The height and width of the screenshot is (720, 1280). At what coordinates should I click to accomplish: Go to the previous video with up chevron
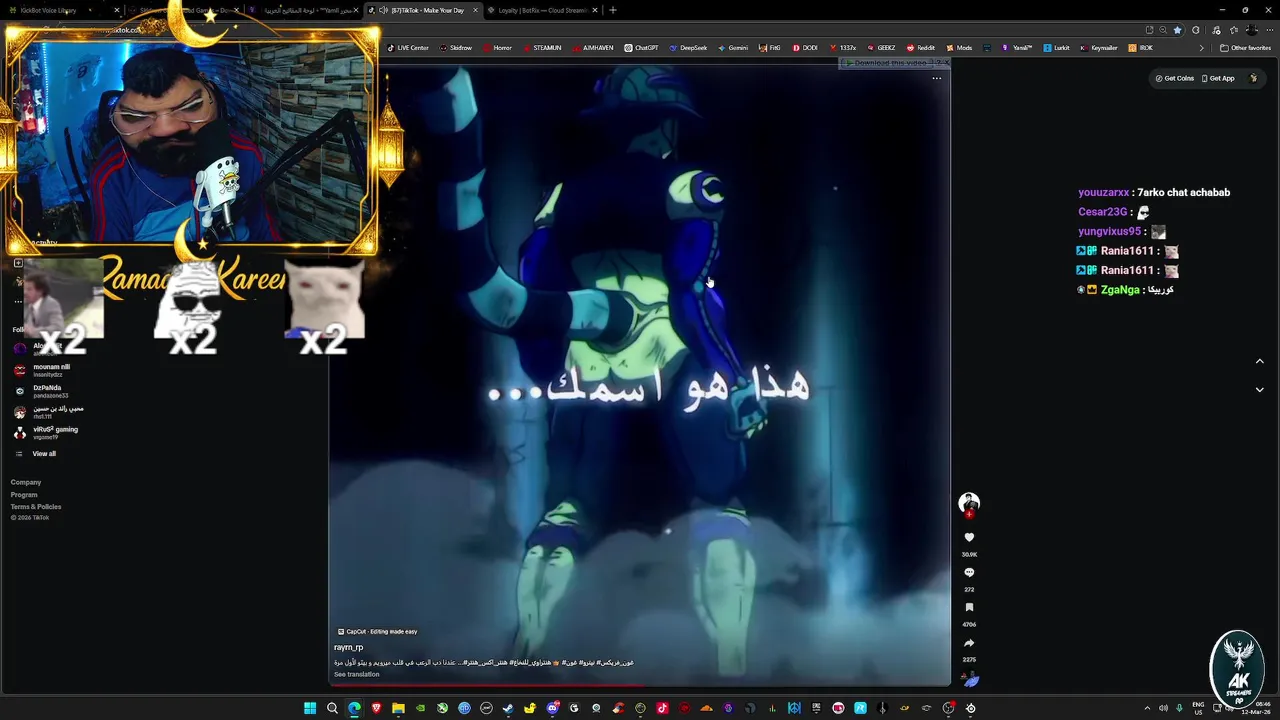(x=1260, y=361)
